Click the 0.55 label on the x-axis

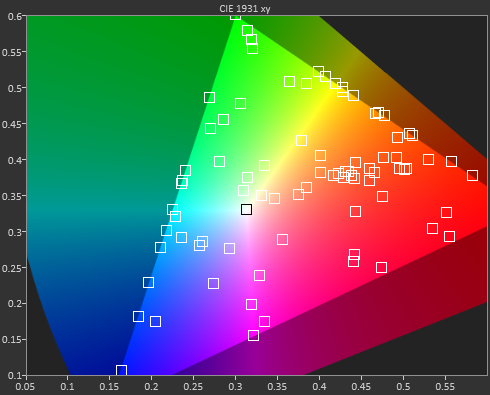tap(445, 387)
